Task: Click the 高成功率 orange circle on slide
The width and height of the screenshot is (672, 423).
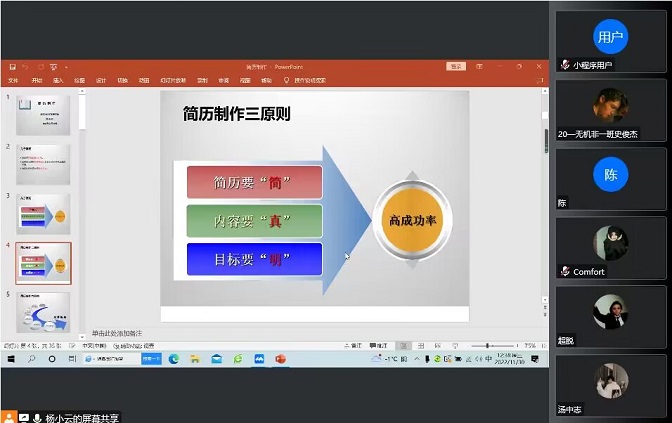Action: click(405, 220)
